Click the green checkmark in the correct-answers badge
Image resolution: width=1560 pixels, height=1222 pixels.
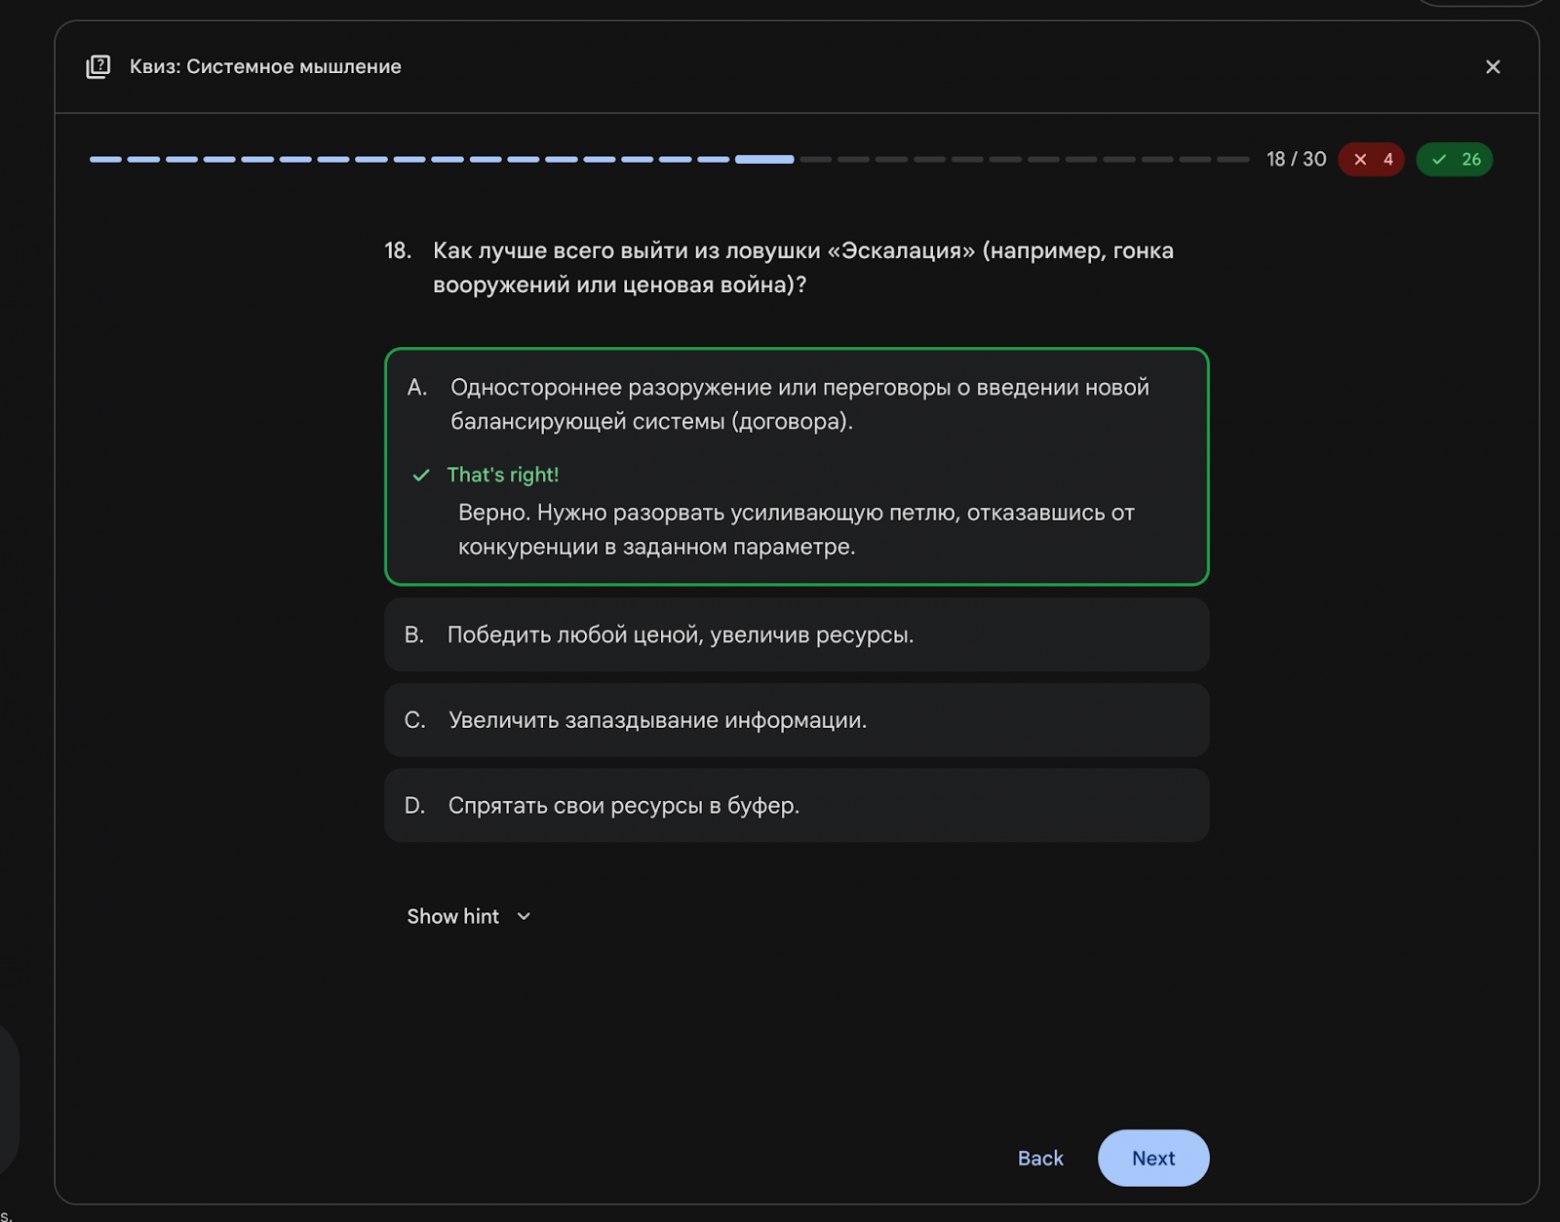(1440, 159)
